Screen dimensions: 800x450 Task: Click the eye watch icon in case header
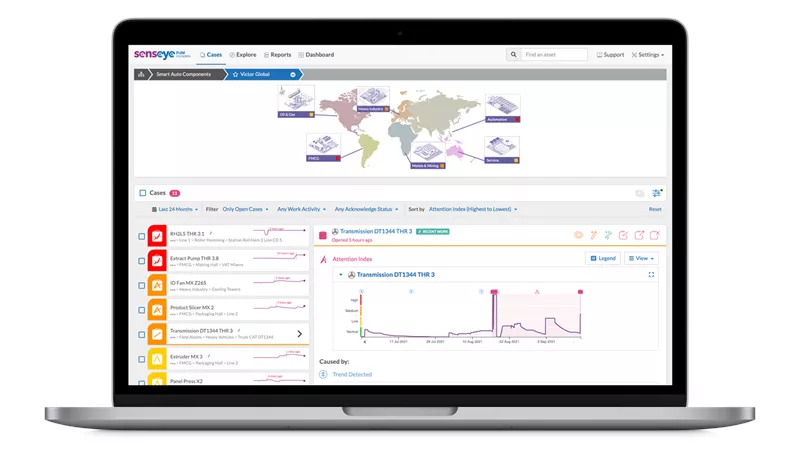[578, 235]
